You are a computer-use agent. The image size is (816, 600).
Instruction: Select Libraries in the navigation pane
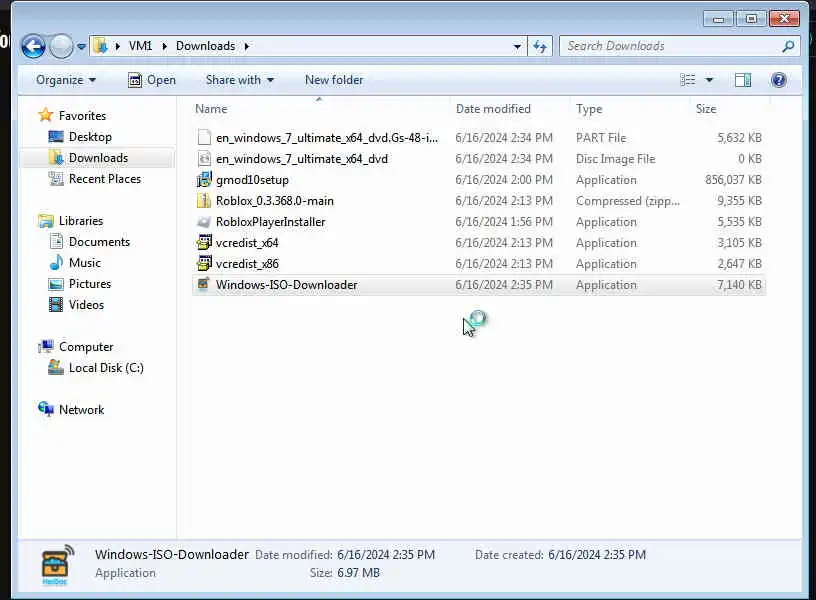click(81, 221)
